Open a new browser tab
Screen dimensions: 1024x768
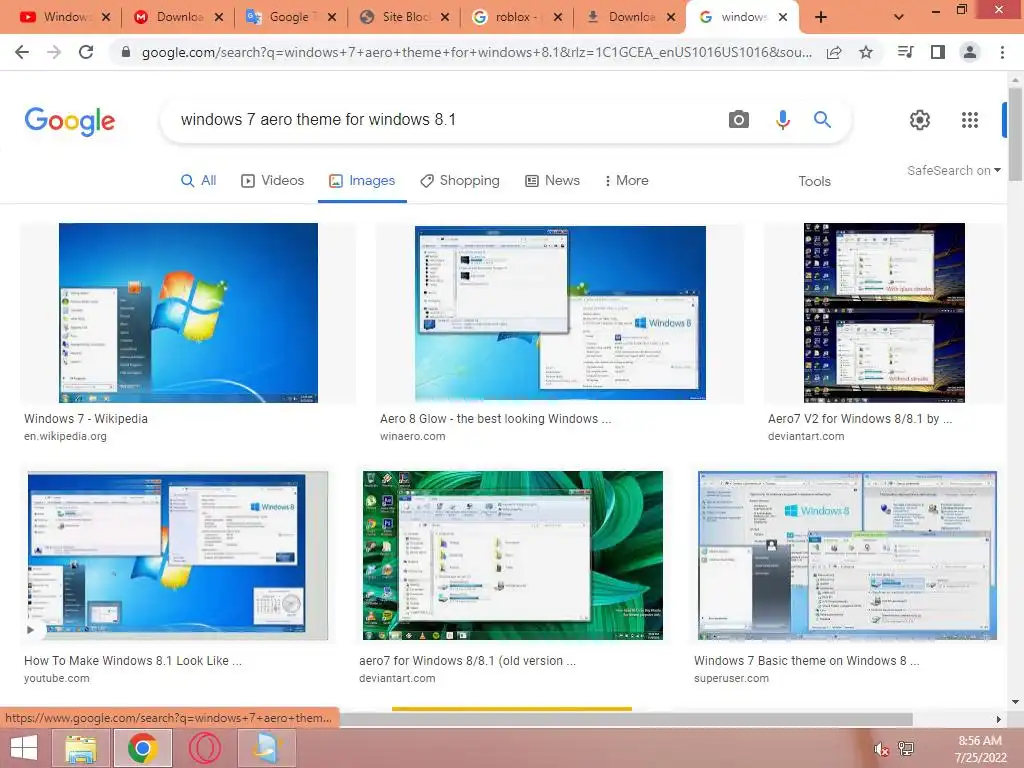821,17
